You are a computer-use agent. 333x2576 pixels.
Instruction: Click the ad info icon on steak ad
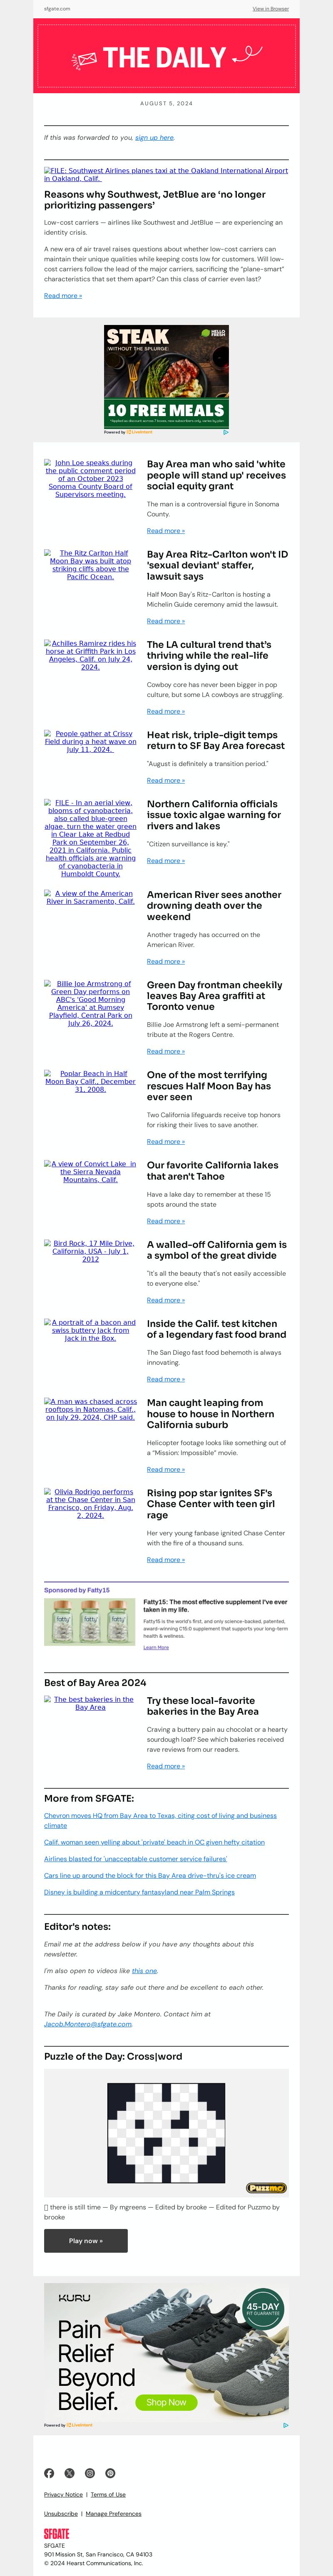click(225, 432)
